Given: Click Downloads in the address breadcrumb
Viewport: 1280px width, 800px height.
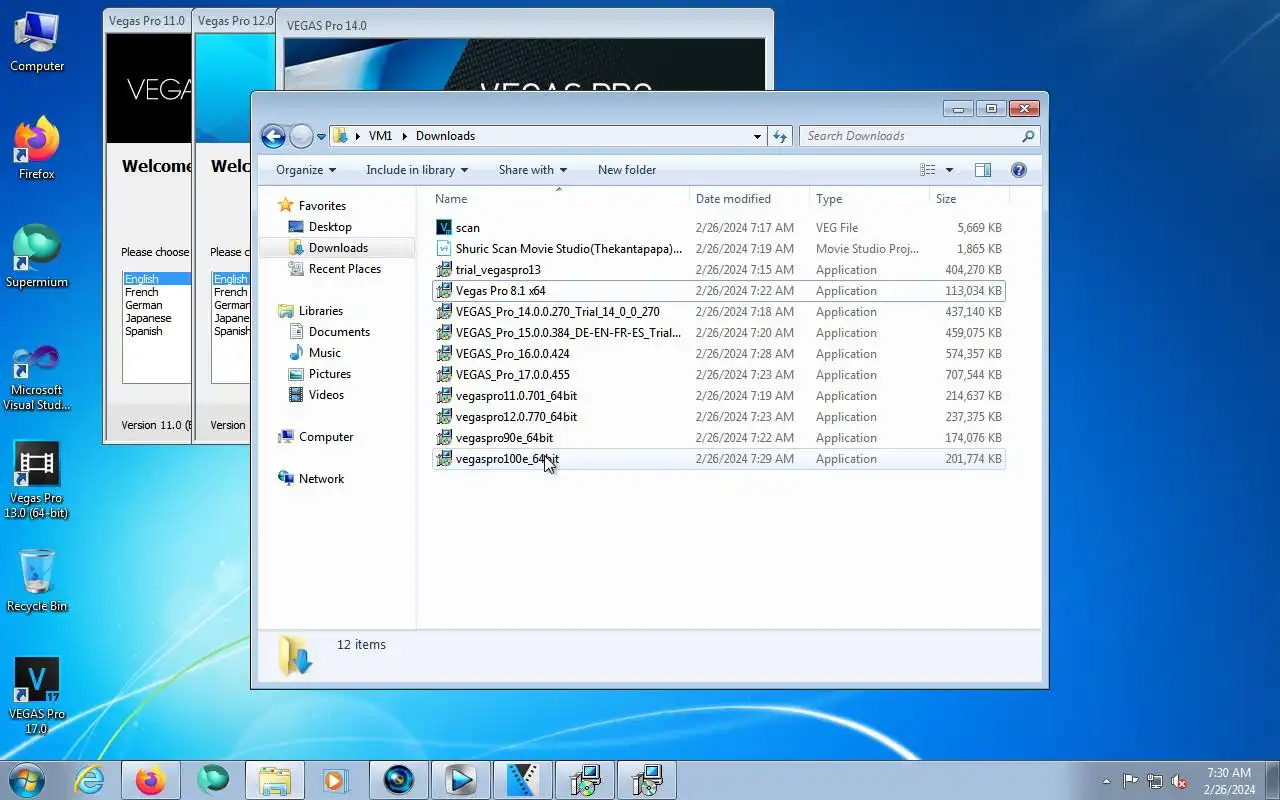Looking at the screenshot, I should (445, 136).
